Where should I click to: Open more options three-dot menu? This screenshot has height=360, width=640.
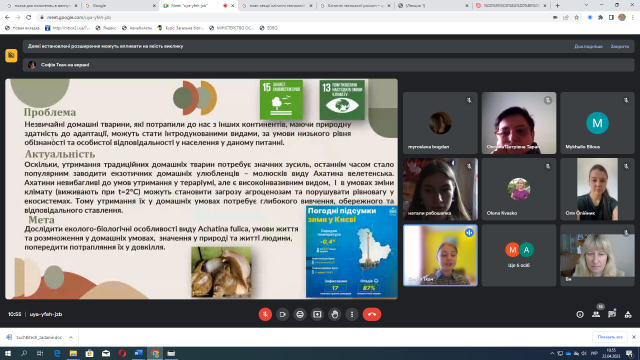pyautogui.click(x=352, y=314)
